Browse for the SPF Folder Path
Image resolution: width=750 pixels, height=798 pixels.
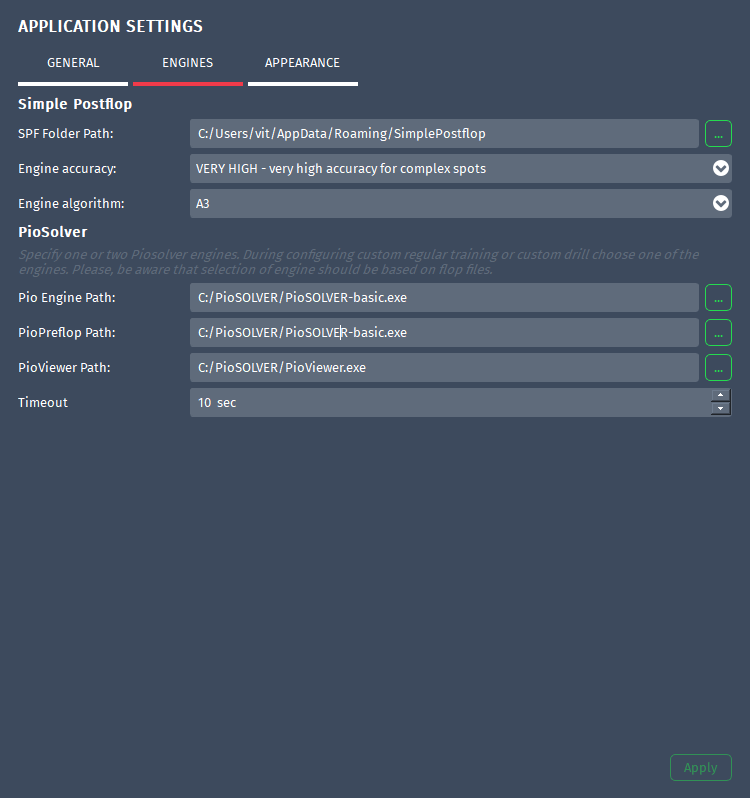point(718,134)
